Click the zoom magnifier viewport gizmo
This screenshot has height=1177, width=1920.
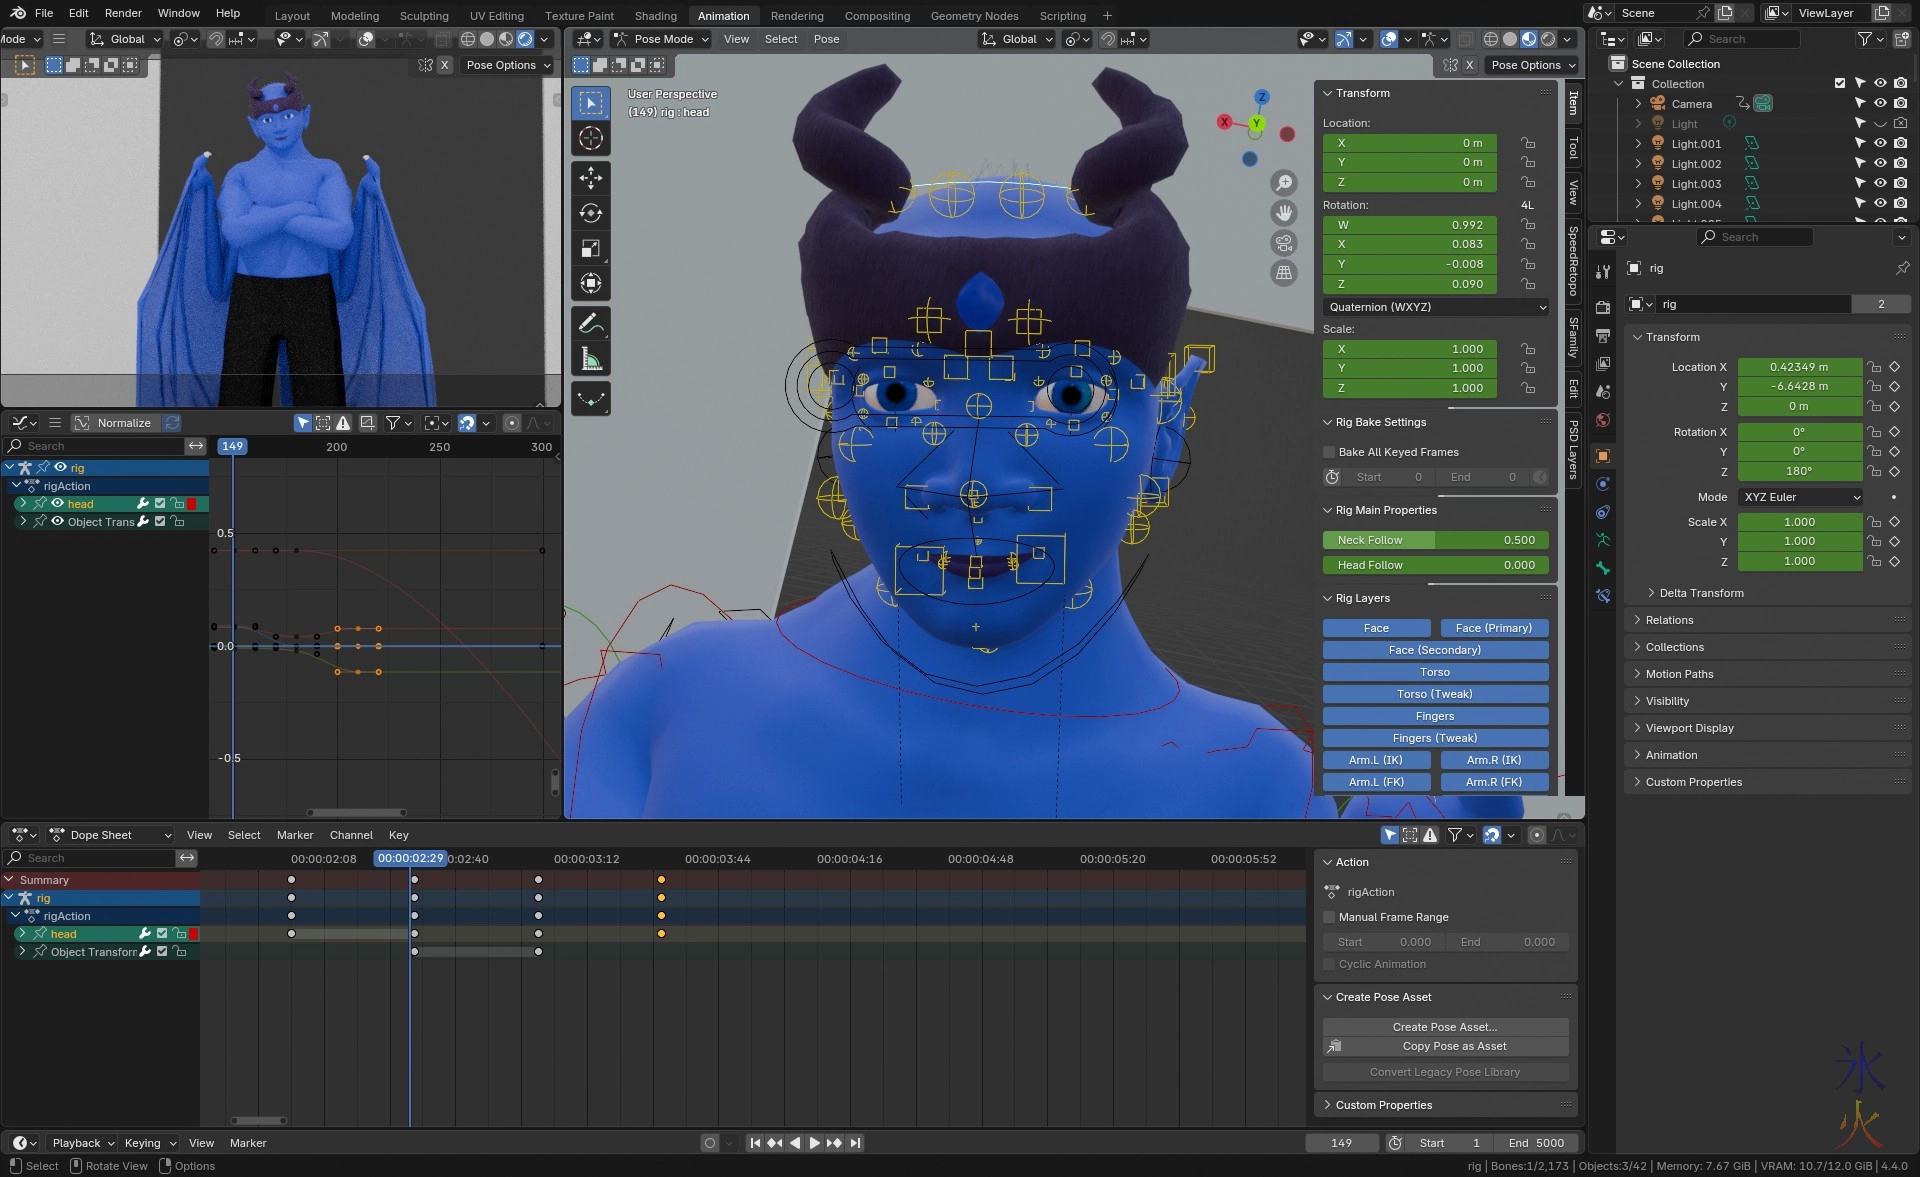pos(1284,182)
